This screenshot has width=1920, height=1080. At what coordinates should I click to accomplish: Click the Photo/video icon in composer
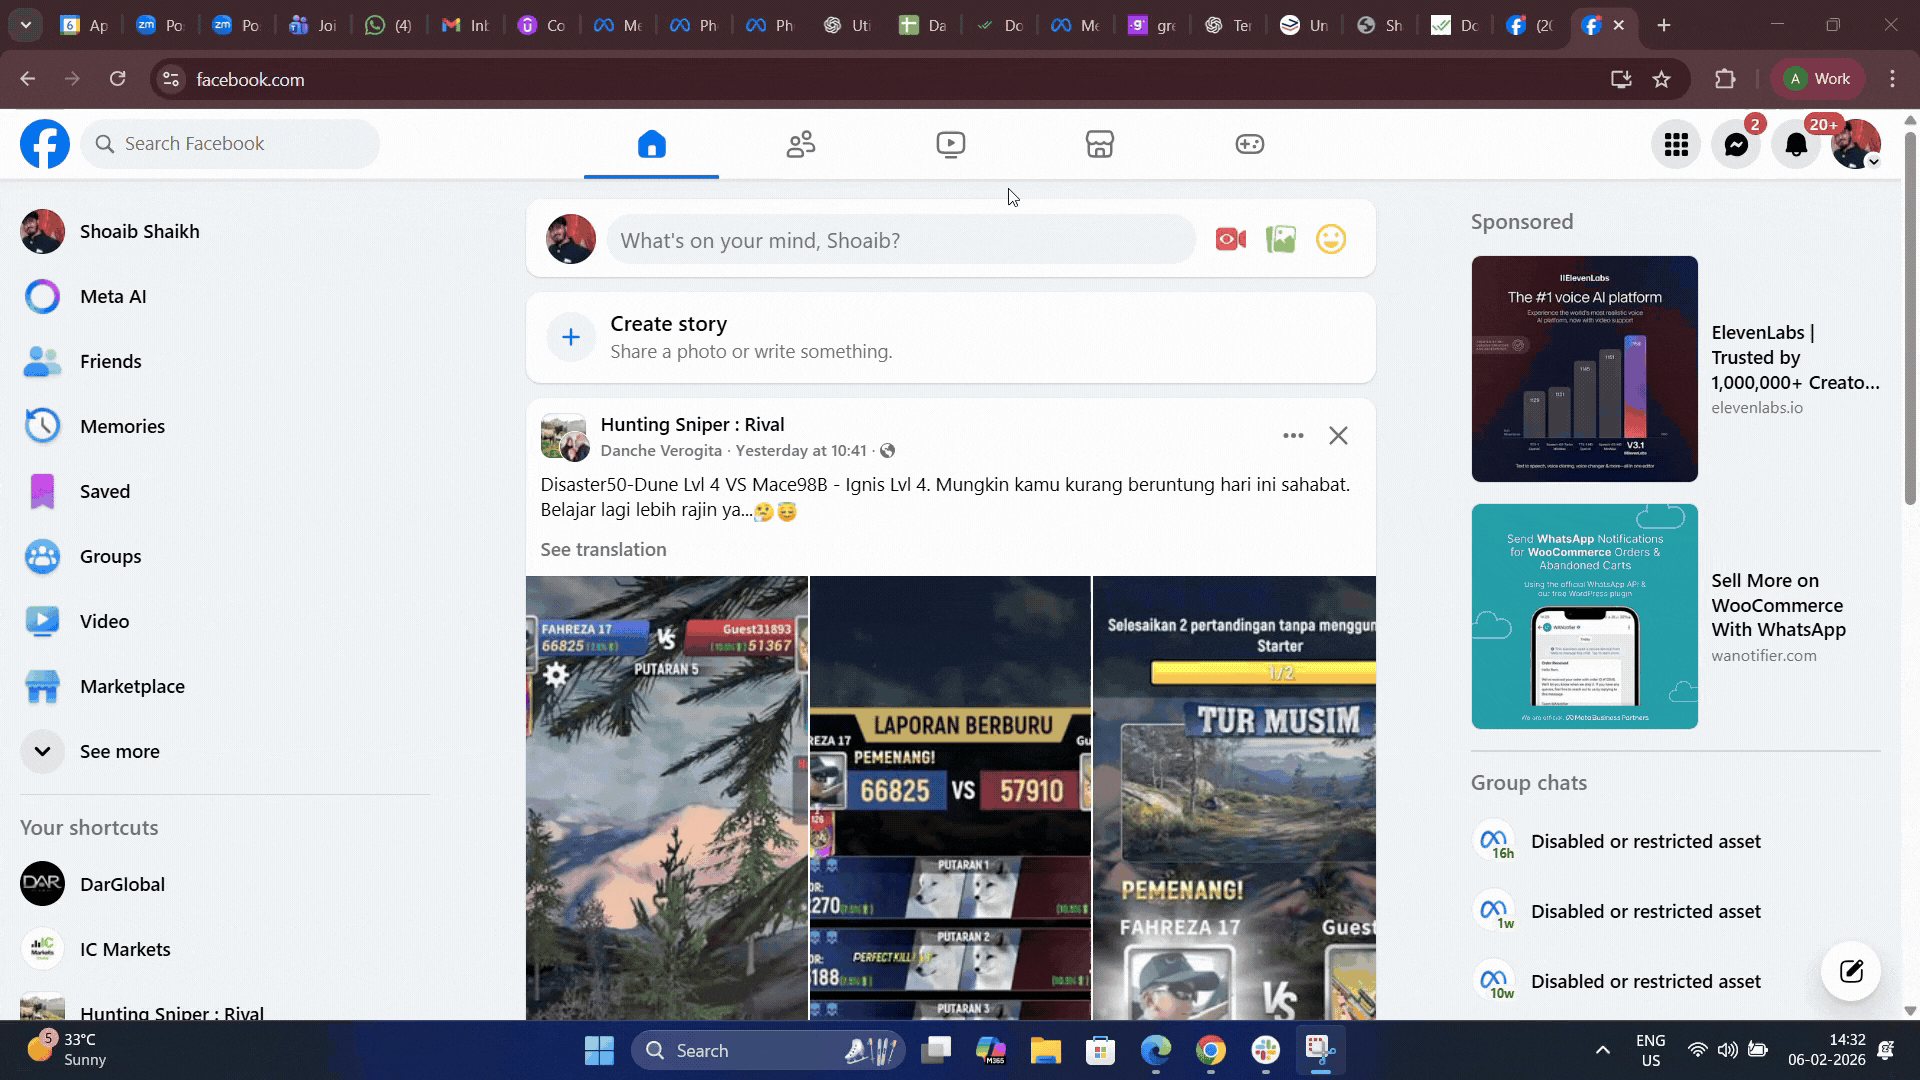point(1280,240)
